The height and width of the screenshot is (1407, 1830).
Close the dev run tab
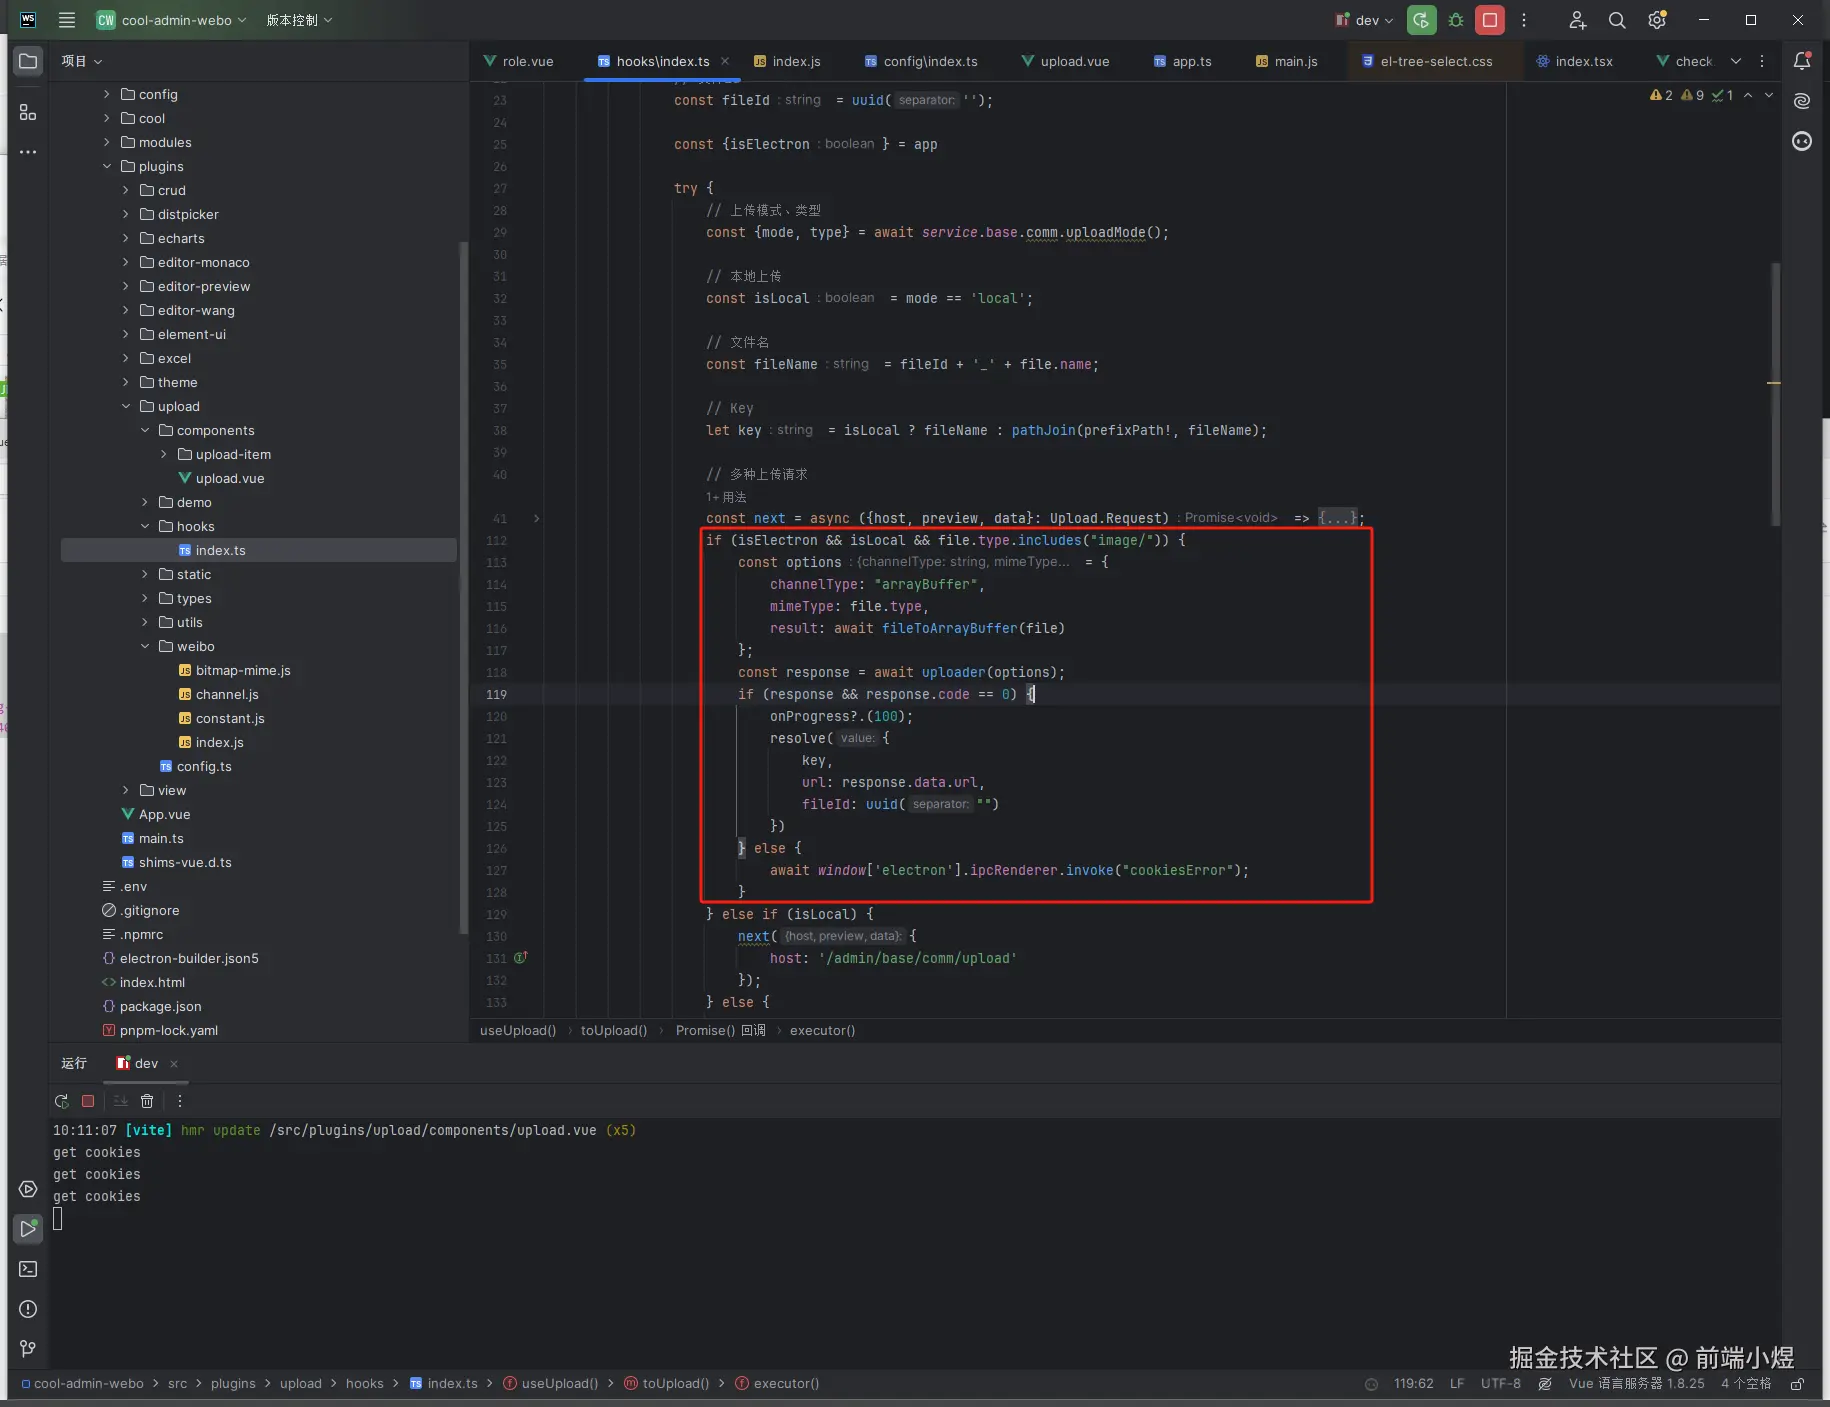pos(174,1064)
